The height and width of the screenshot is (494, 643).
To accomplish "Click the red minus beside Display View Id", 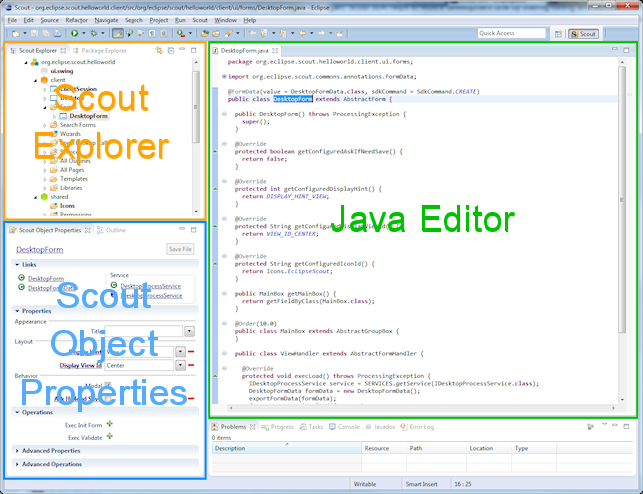I will (x=191, y=365).
